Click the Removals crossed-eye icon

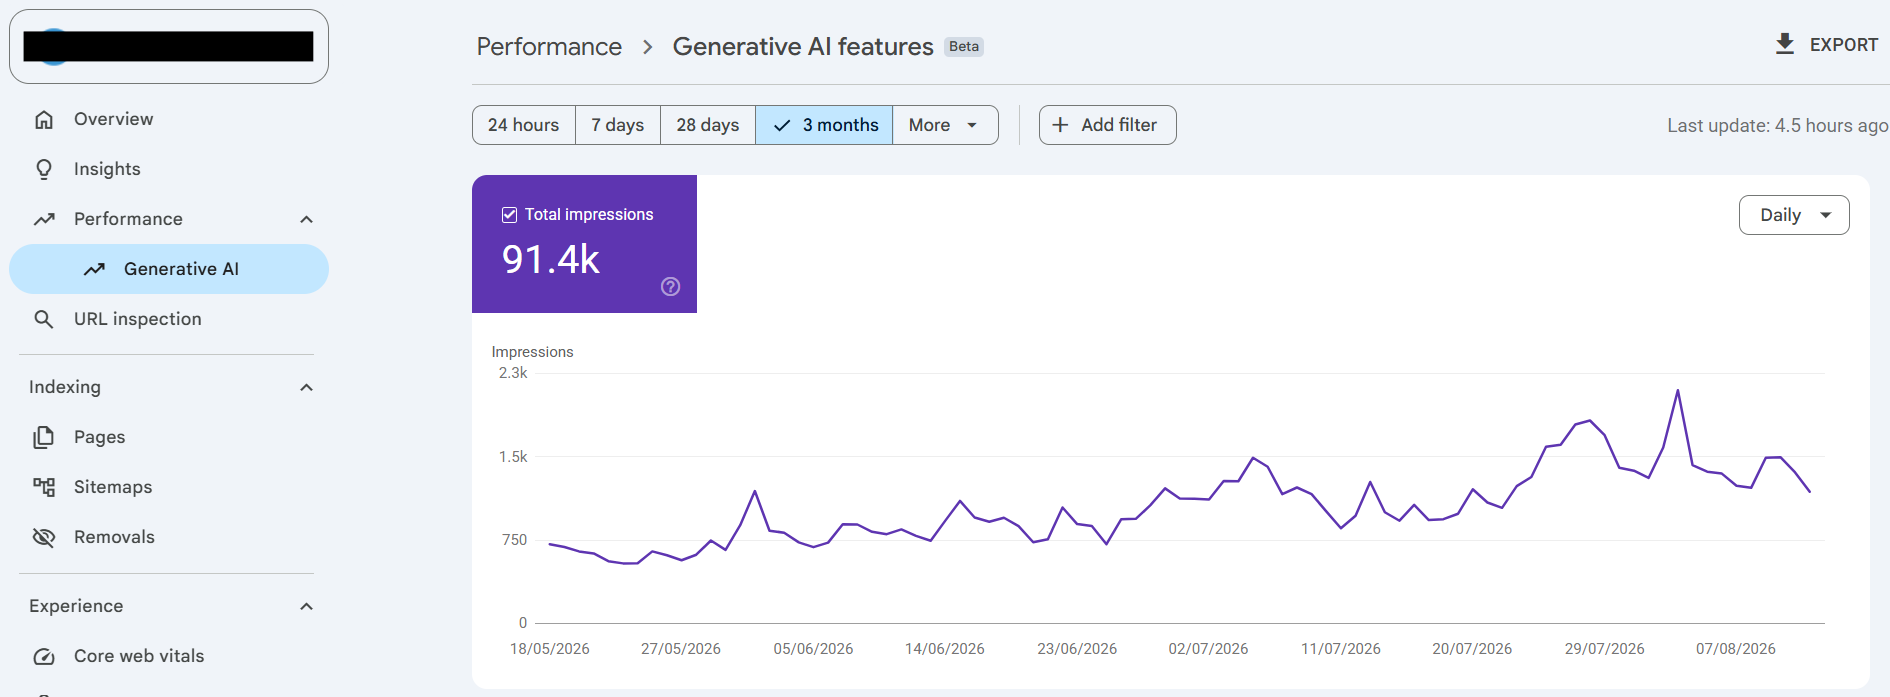point(44,537)
